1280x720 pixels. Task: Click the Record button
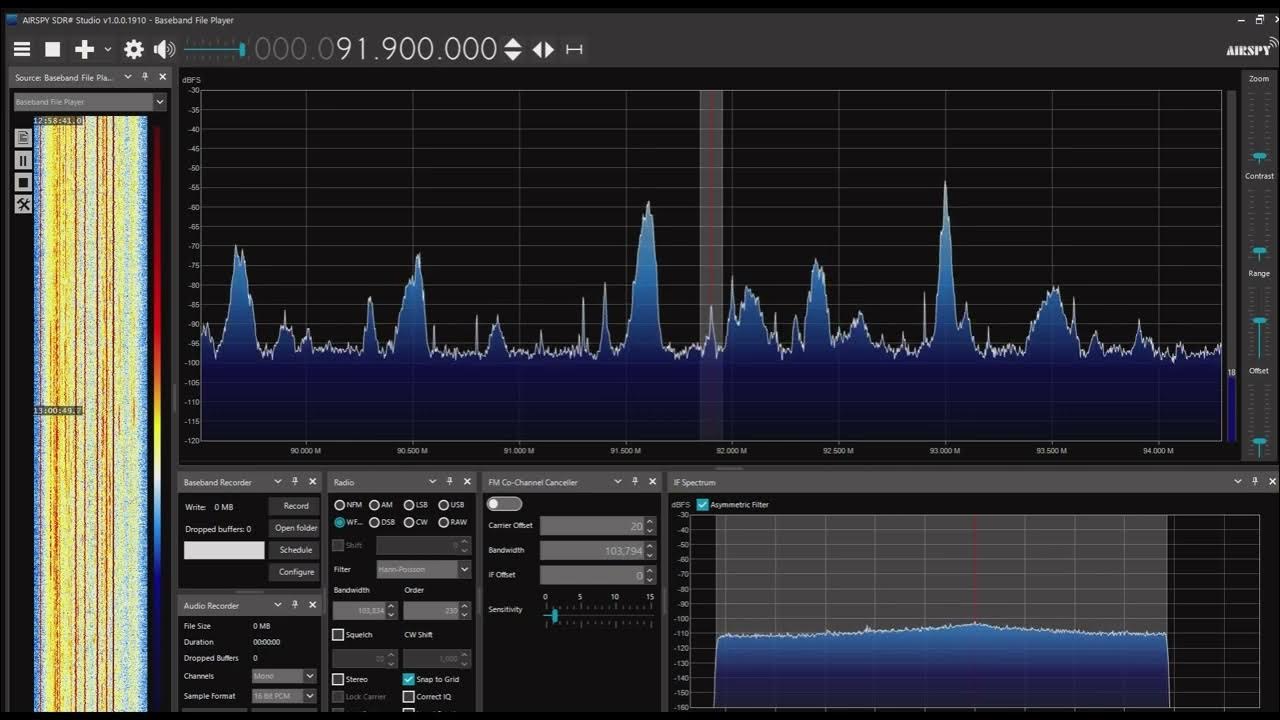pos(296,506)
